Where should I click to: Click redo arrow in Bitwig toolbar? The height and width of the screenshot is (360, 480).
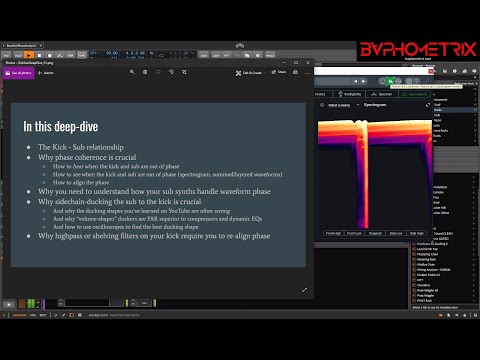click(237, 55)
